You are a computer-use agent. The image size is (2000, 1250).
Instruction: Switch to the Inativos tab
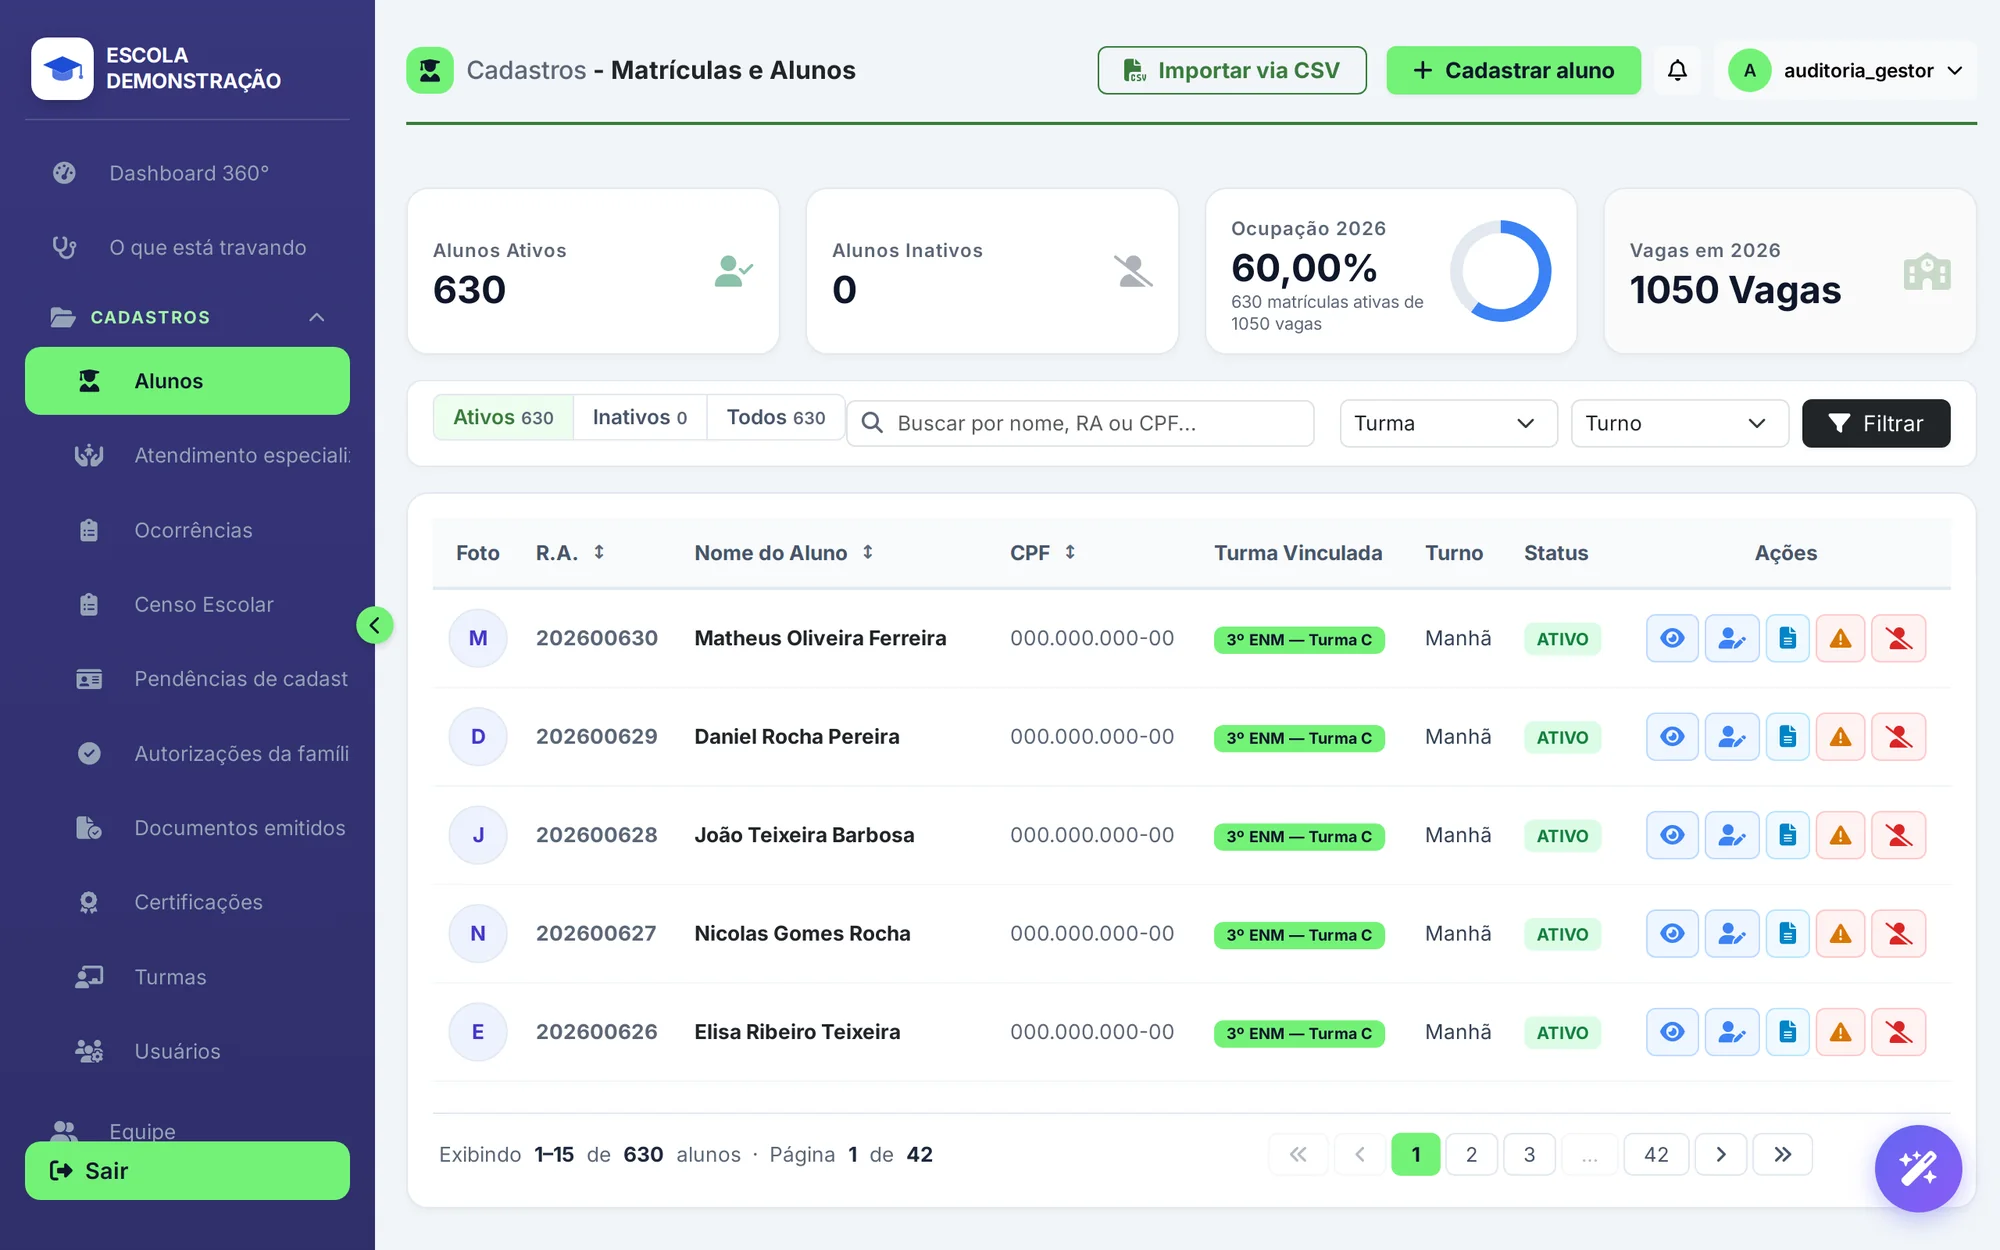[x=639, y=417]
